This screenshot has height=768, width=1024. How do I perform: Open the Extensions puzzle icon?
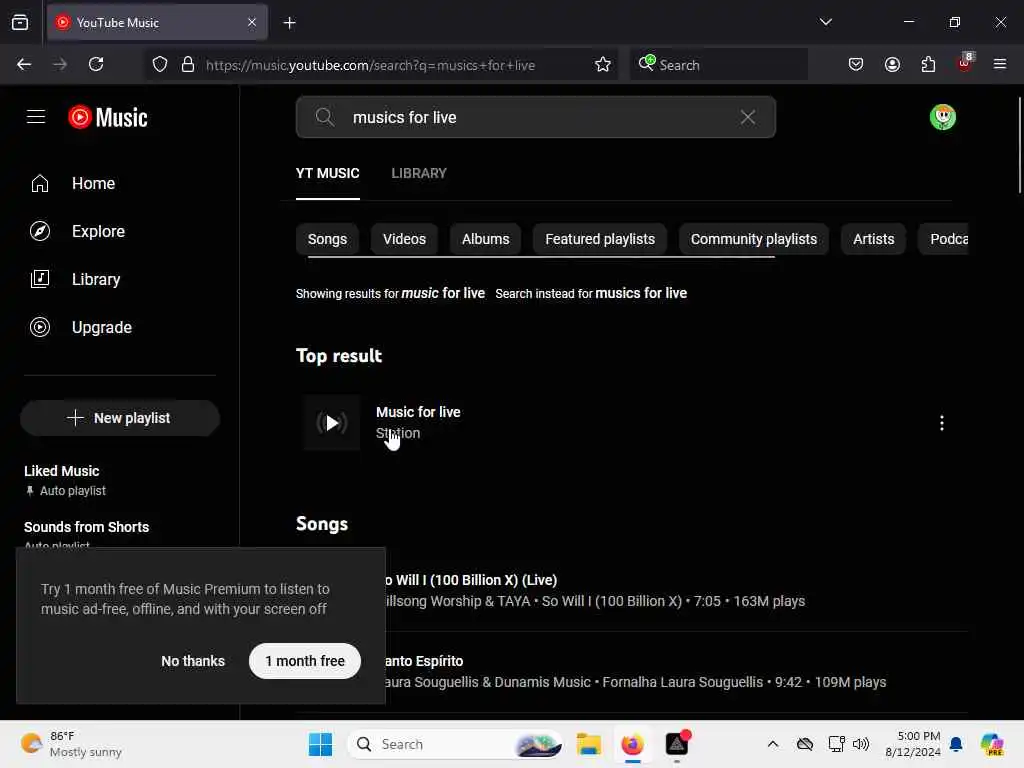[x=928, y=65]
